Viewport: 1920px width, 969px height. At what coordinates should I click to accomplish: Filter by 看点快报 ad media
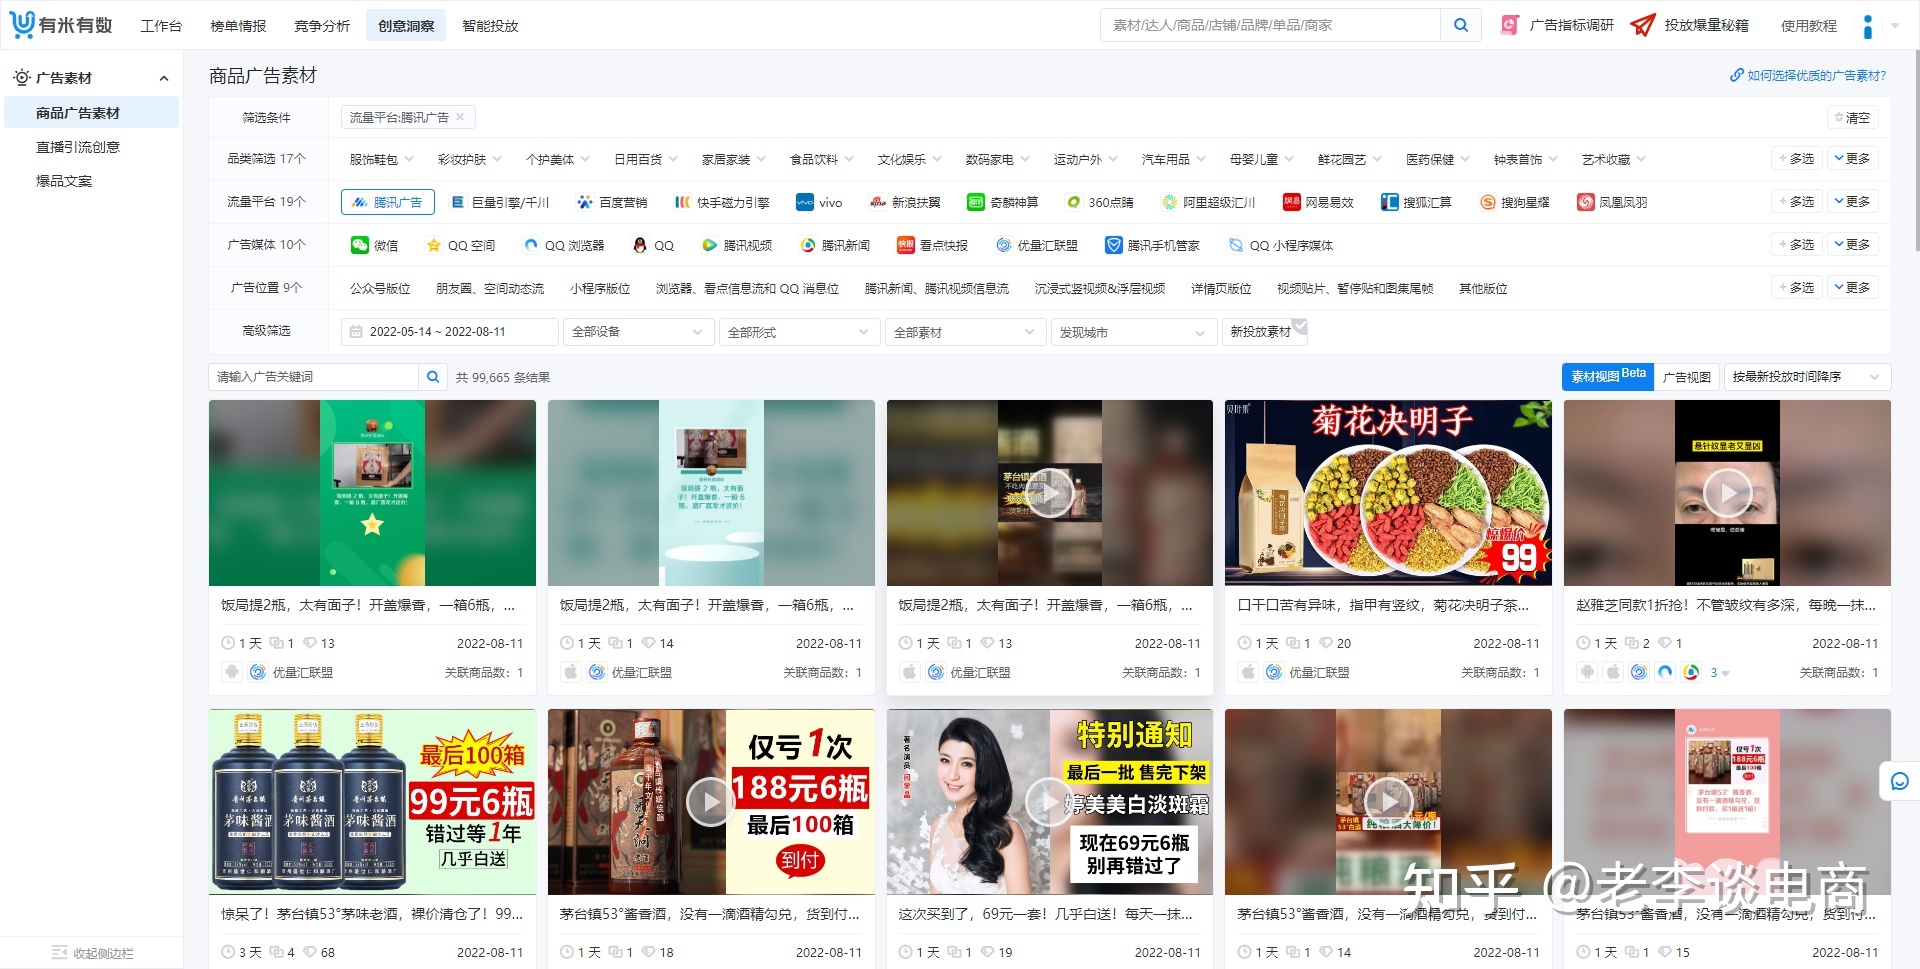932,245
